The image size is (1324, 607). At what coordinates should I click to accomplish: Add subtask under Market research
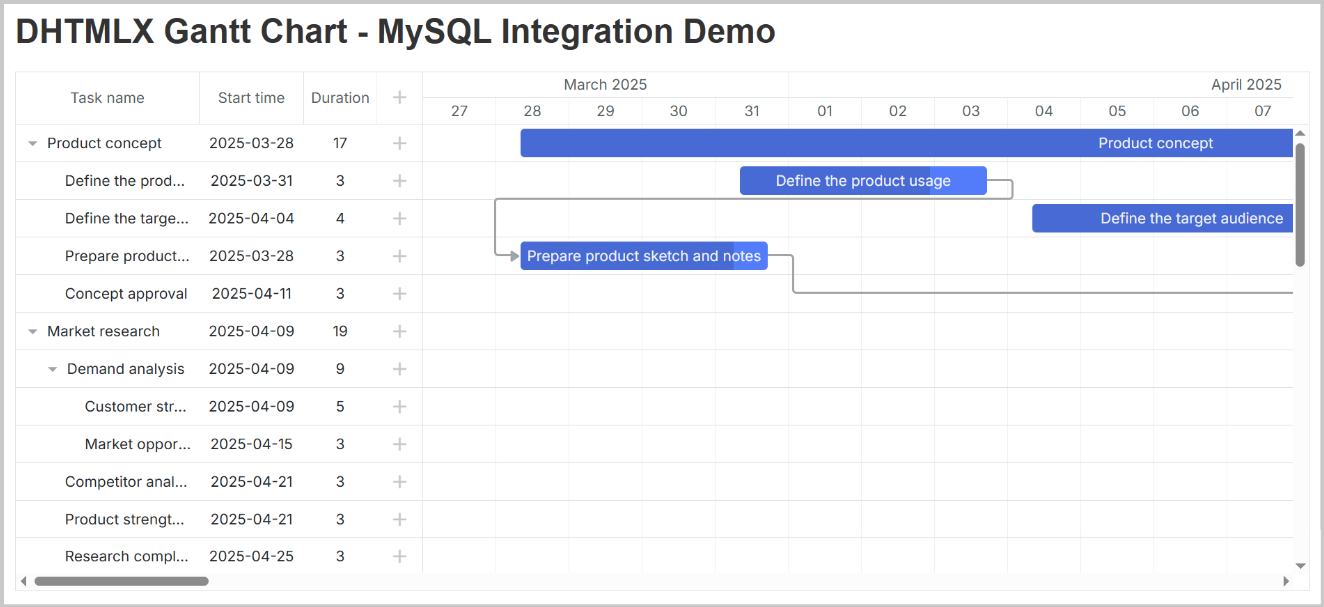tap(399, 331)
